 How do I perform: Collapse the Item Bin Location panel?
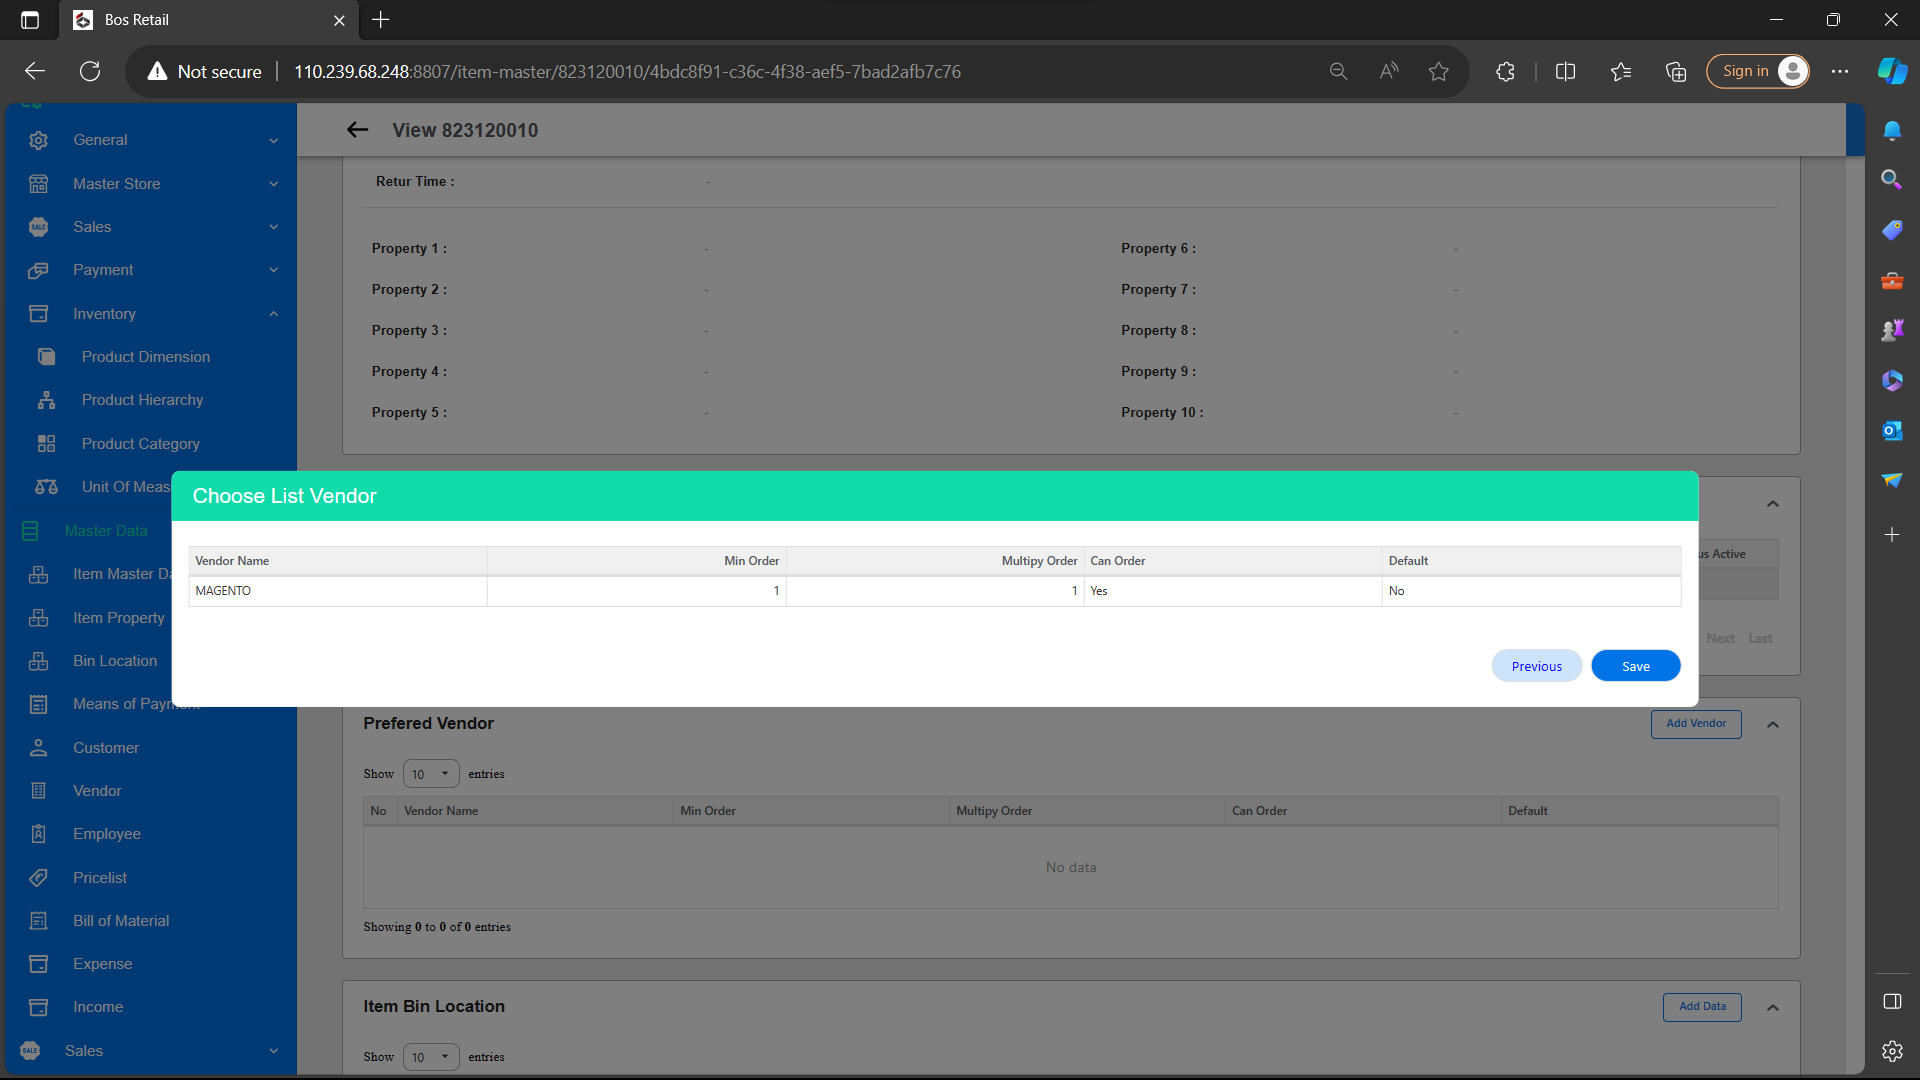coord(1772,1007)
